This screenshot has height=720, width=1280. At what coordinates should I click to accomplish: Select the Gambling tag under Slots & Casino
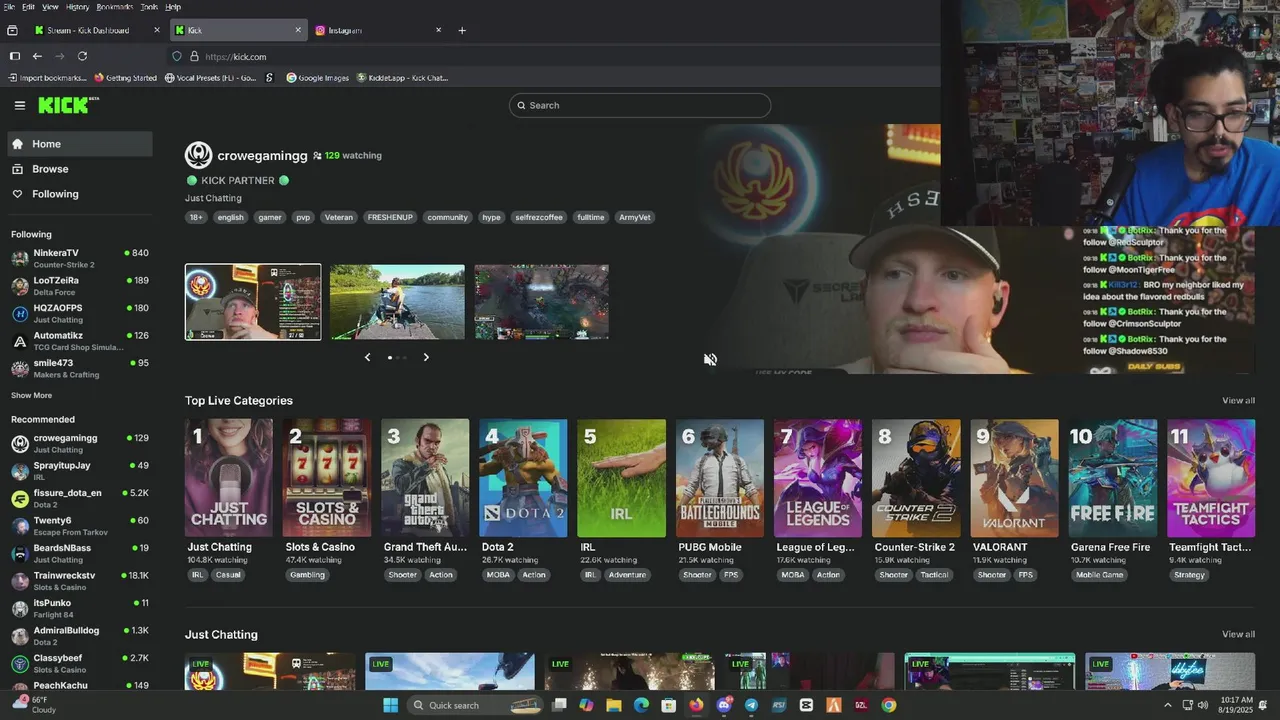(x=308, y=575)
